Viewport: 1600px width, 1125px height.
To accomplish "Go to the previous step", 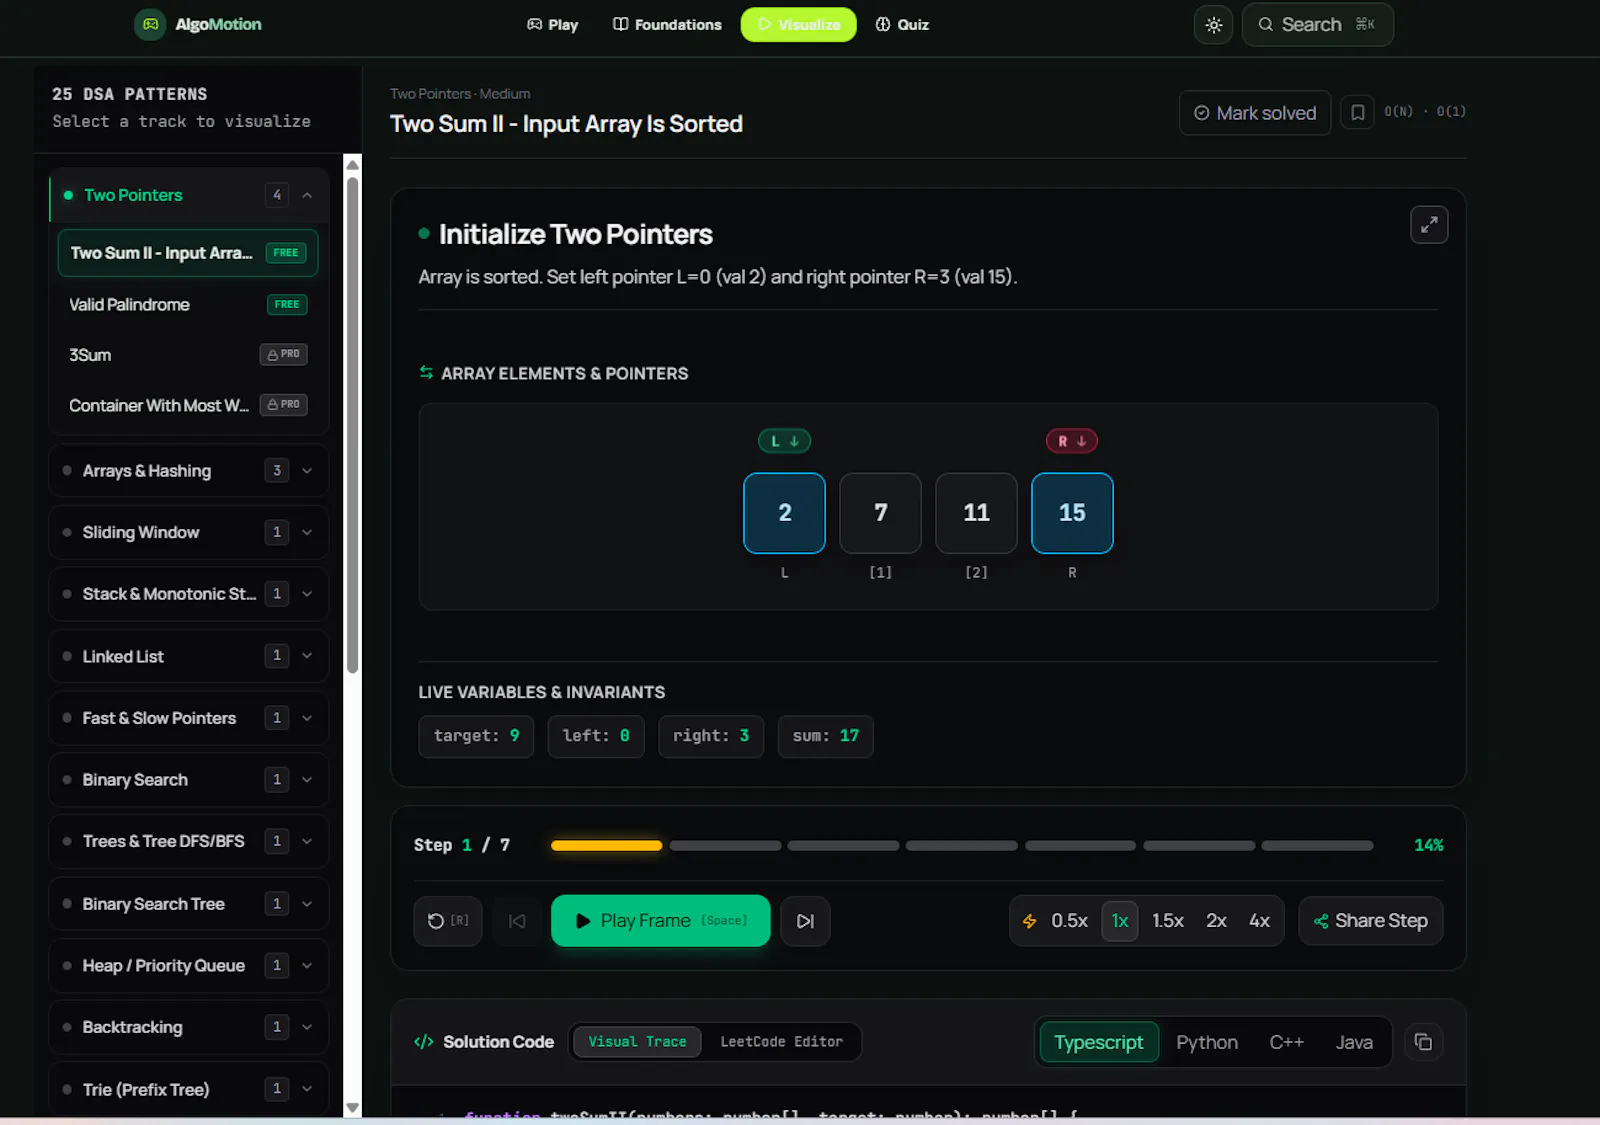I will click(x=517, y=920).
